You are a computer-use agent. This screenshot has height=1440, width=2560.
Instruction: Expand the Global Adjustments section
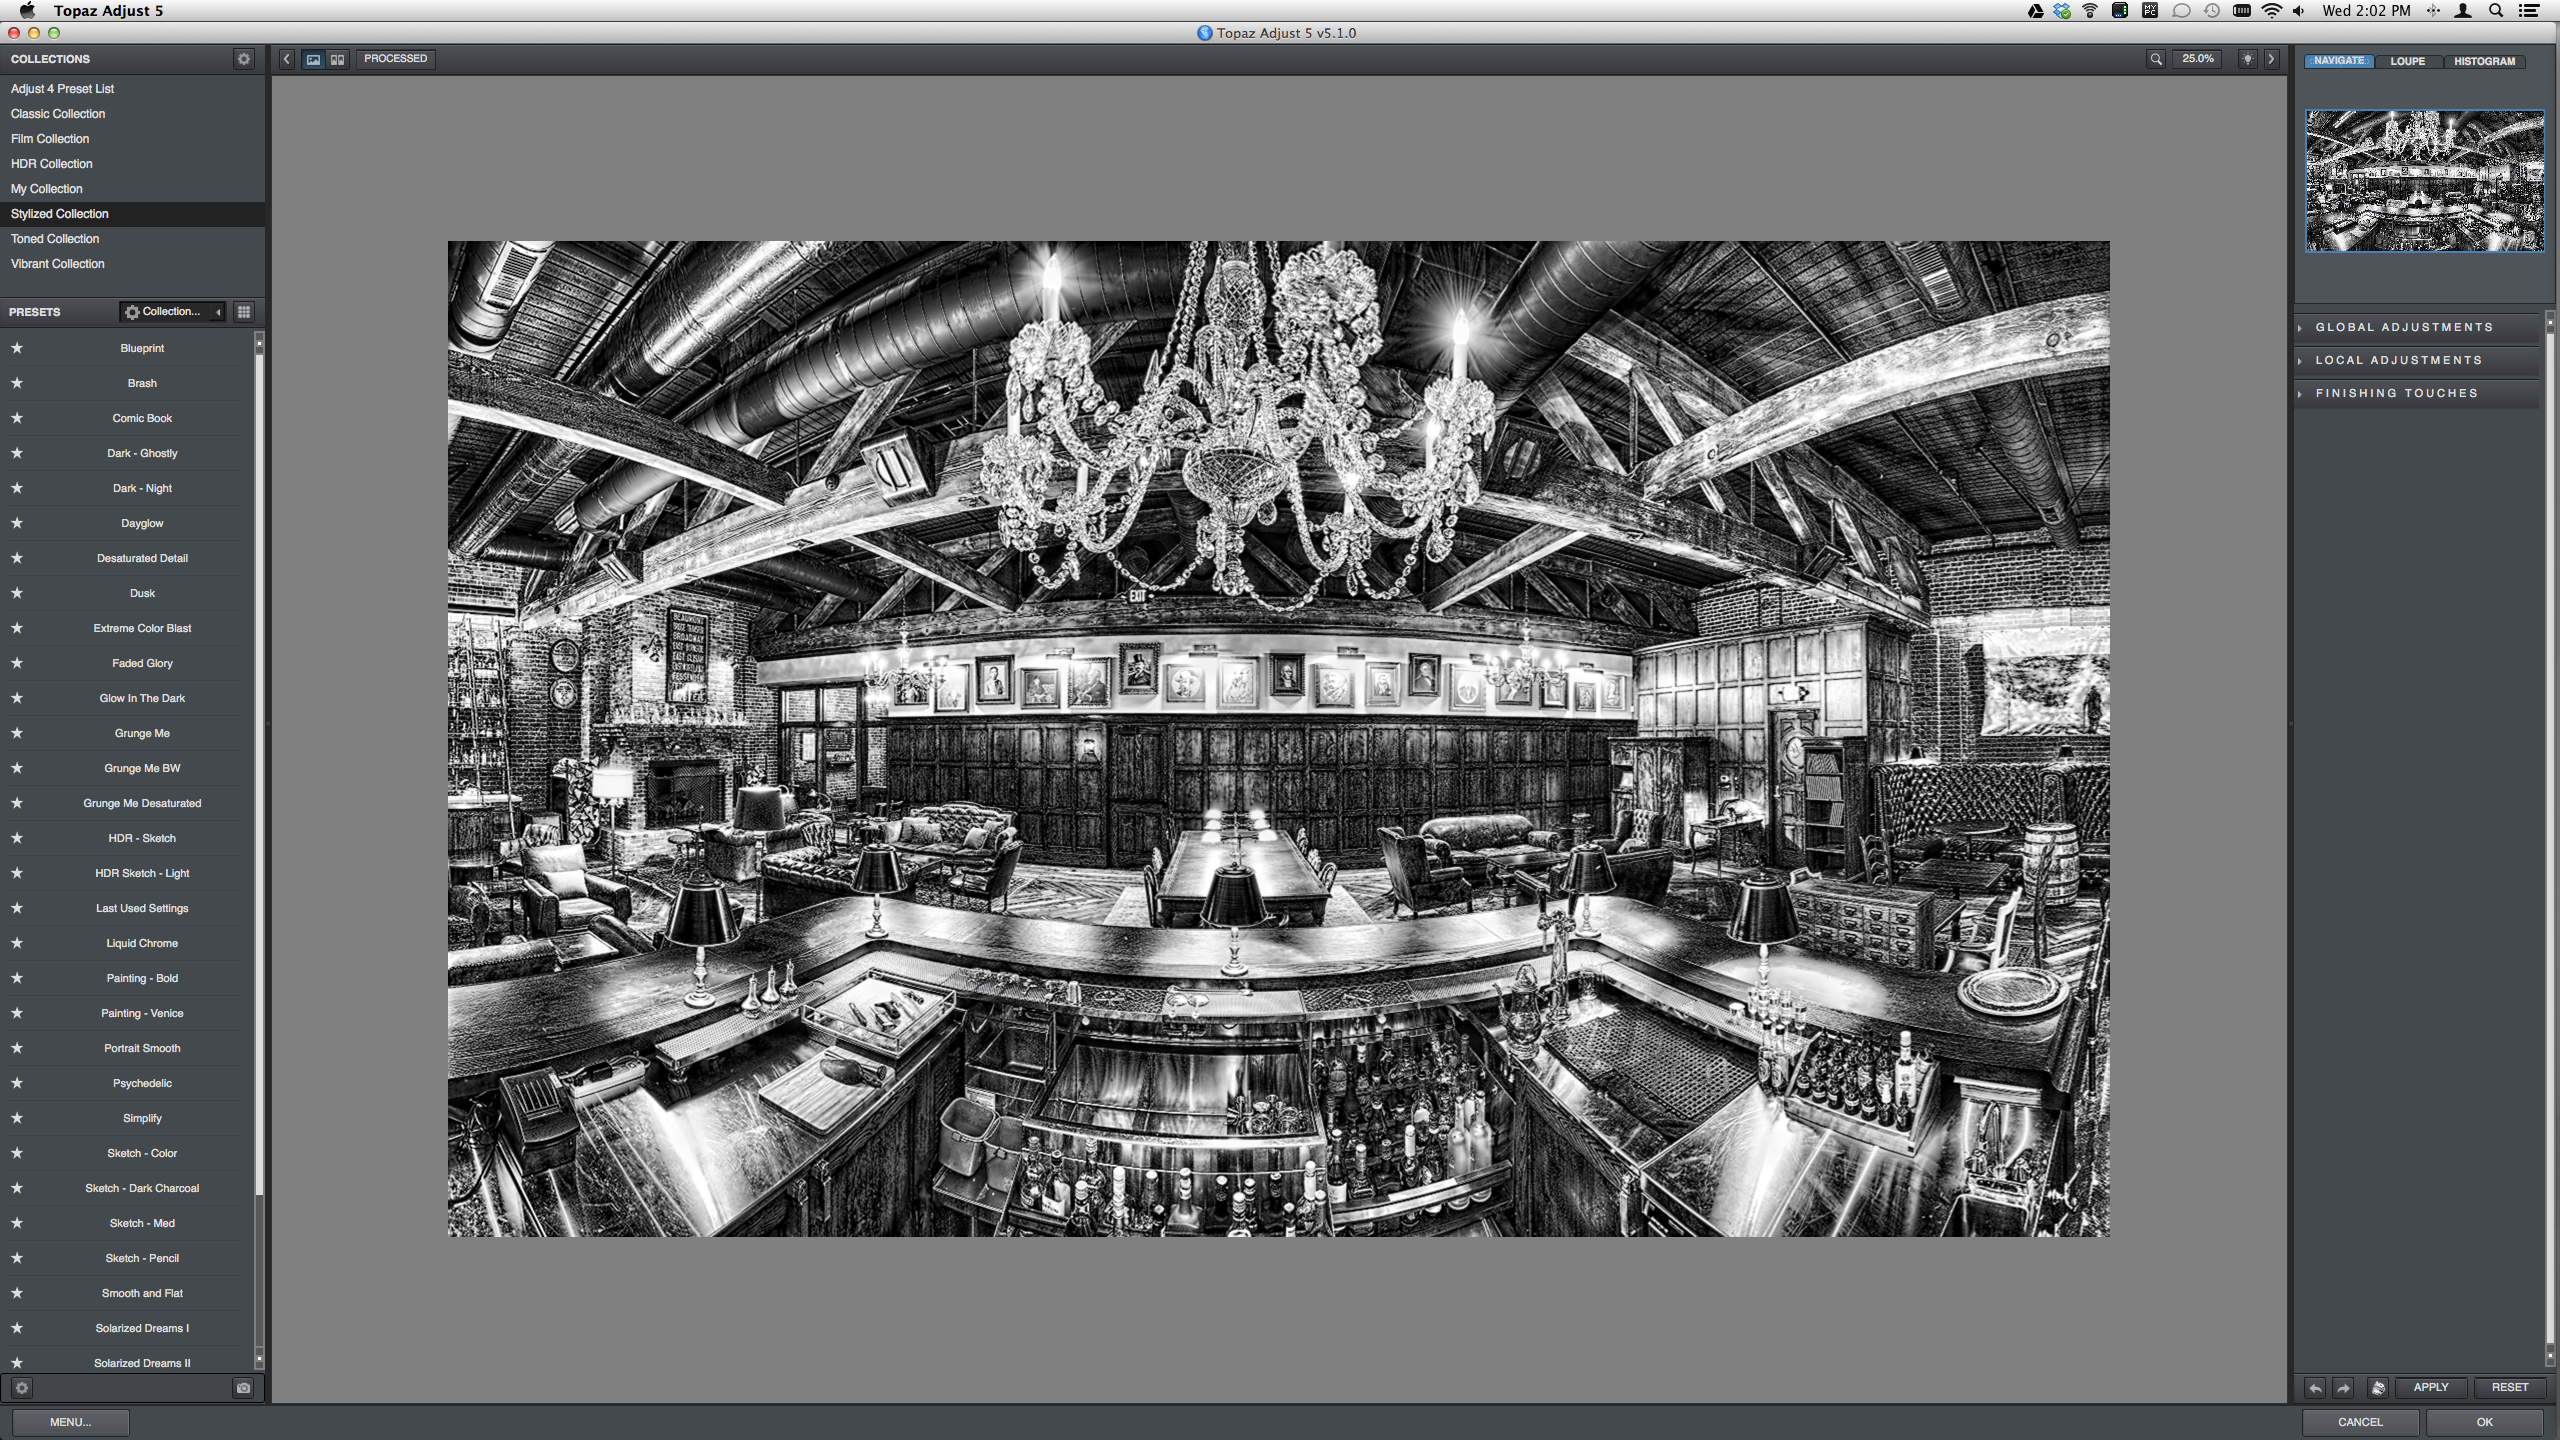[x=2404, y=327]
